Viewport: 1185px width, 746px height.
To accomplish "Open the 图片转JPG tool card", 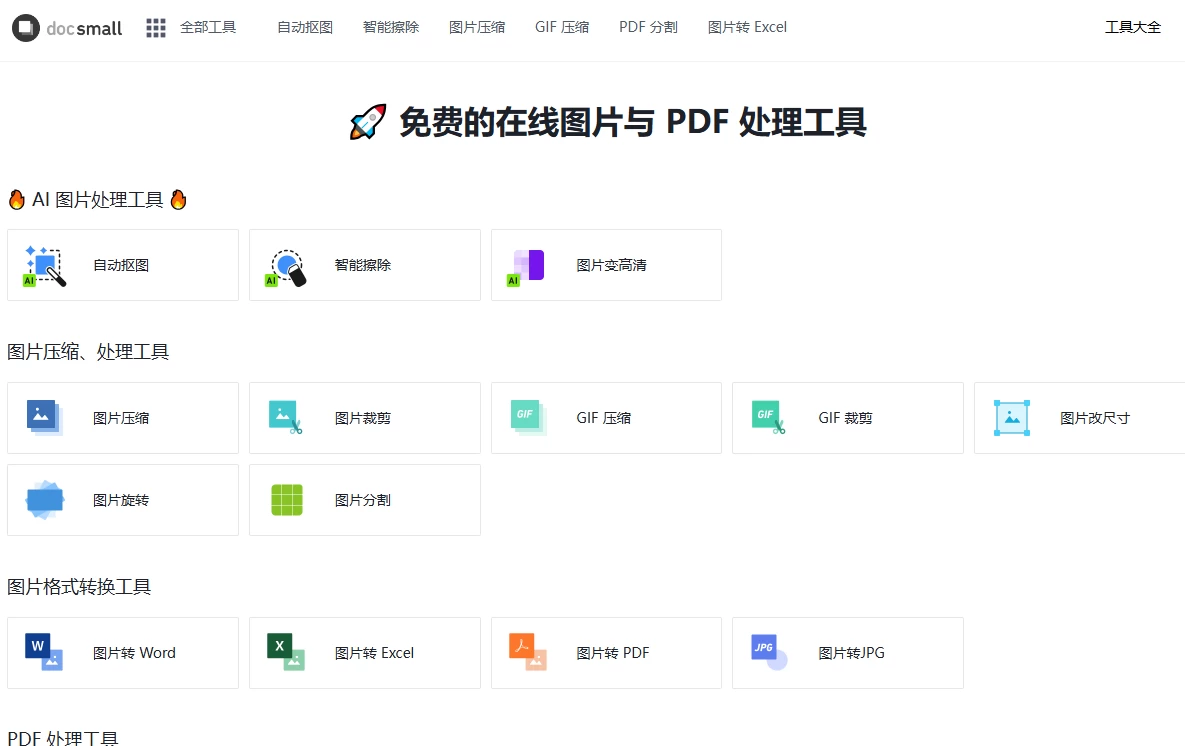I will (847, 653).
